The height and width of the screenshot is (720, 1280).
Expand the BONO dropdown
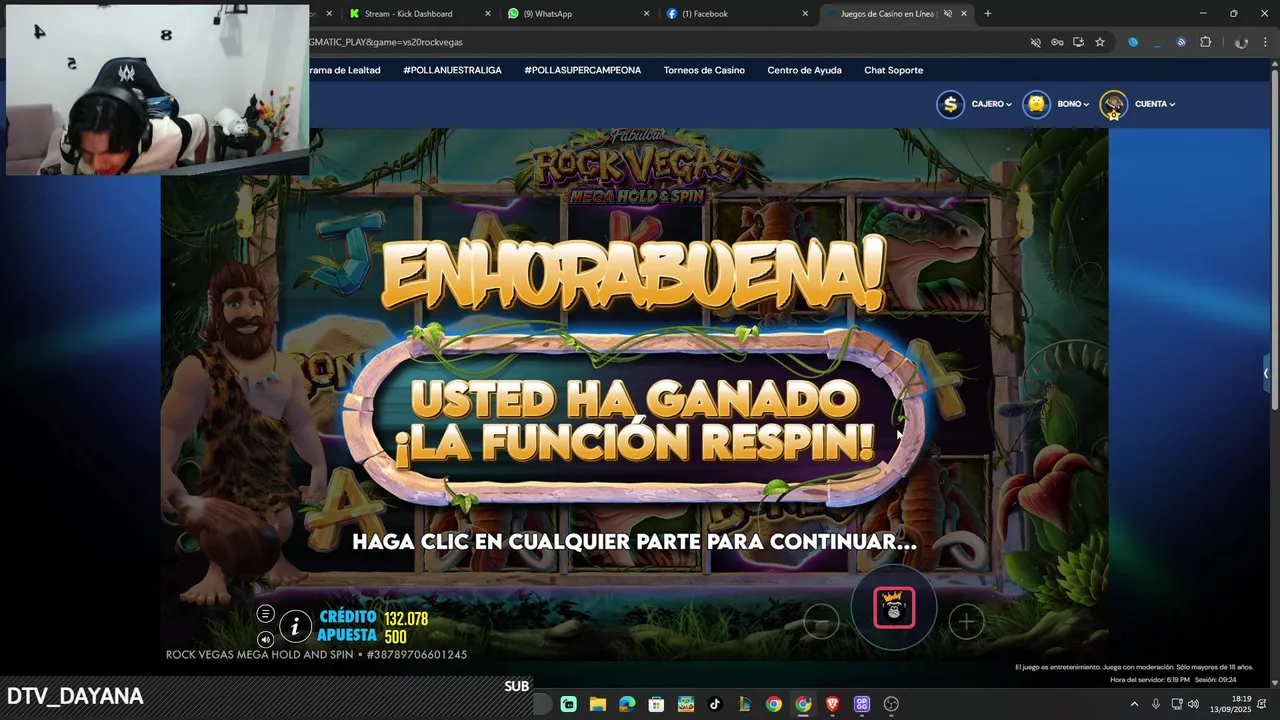(x=1073, y=104)
